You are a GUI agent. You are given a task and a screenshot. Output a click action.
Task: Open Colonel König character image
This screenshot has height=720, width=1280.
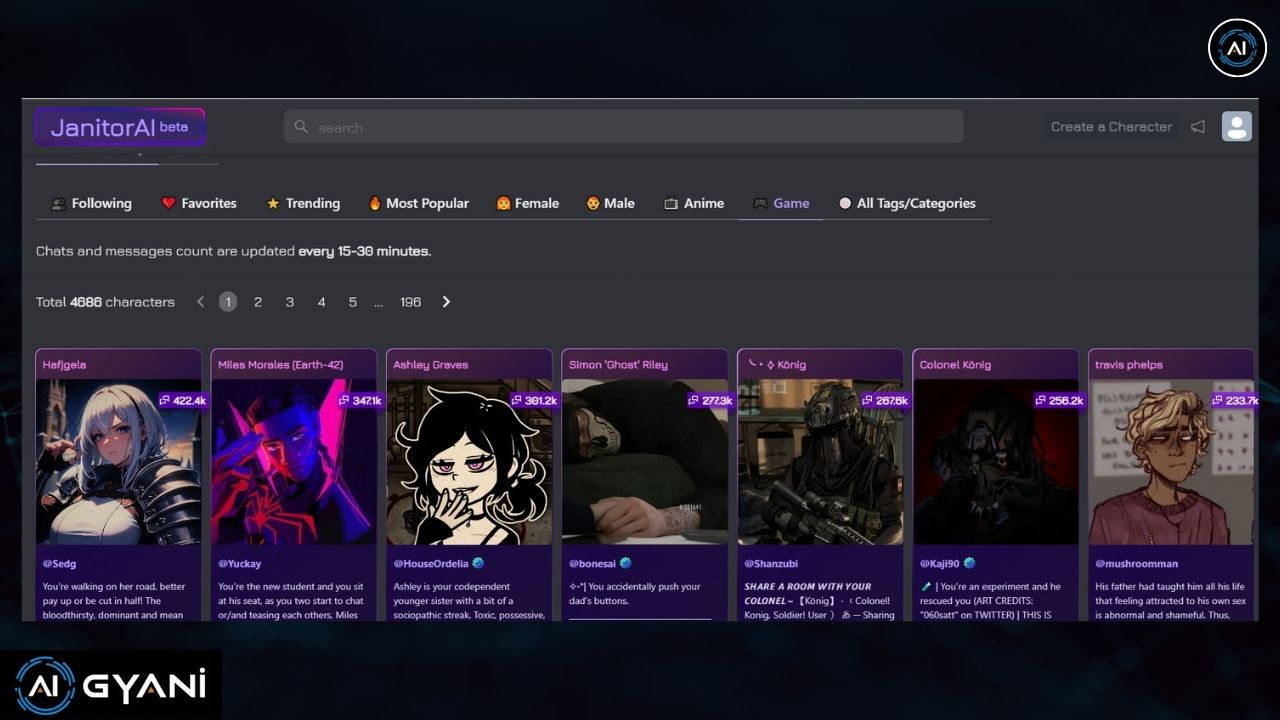click(996, 462)
